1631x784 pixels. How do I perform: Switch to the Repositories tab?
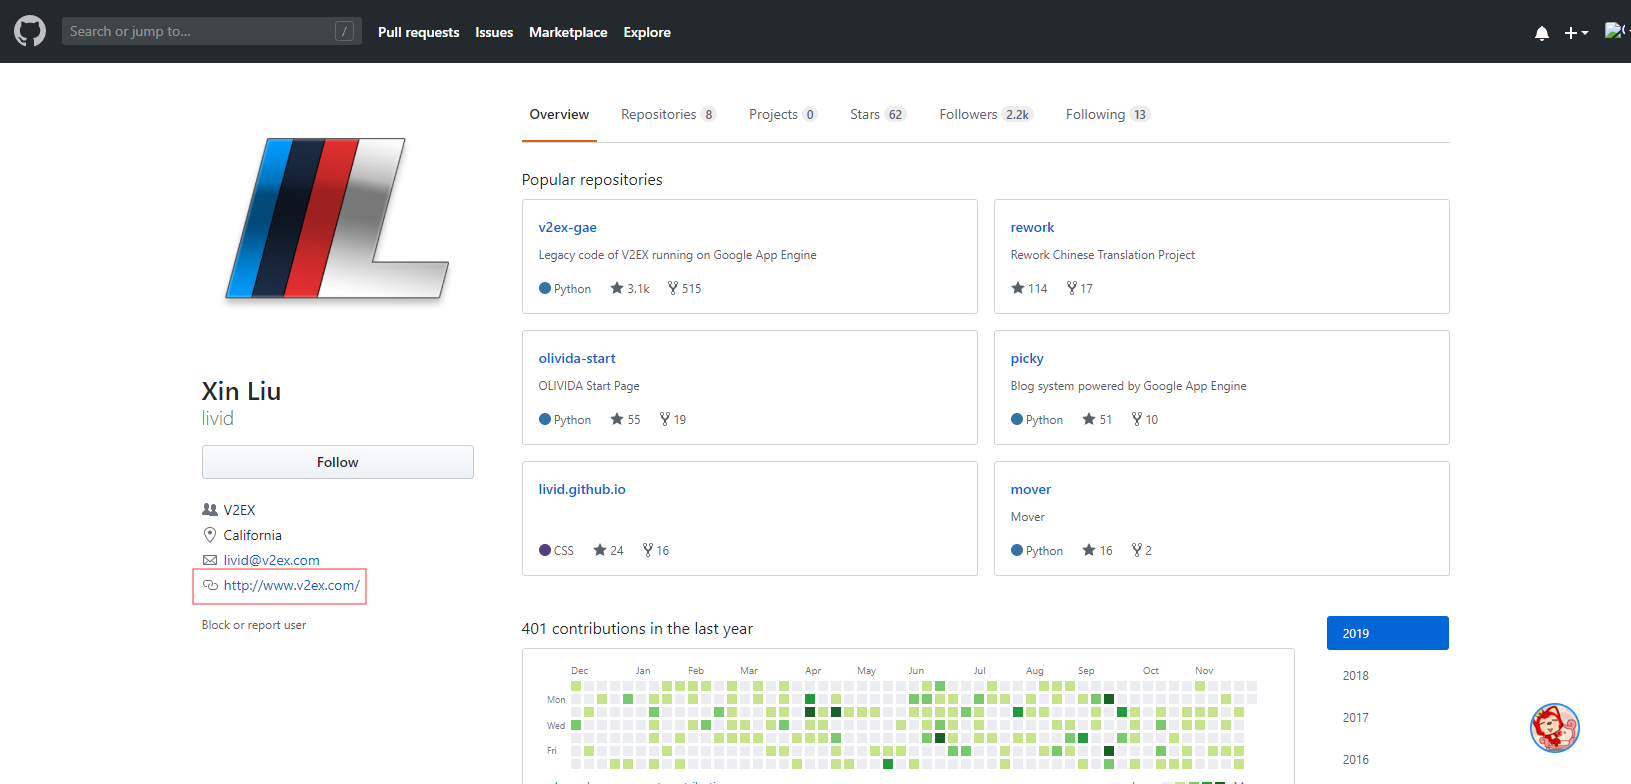(x=667, y=114)
